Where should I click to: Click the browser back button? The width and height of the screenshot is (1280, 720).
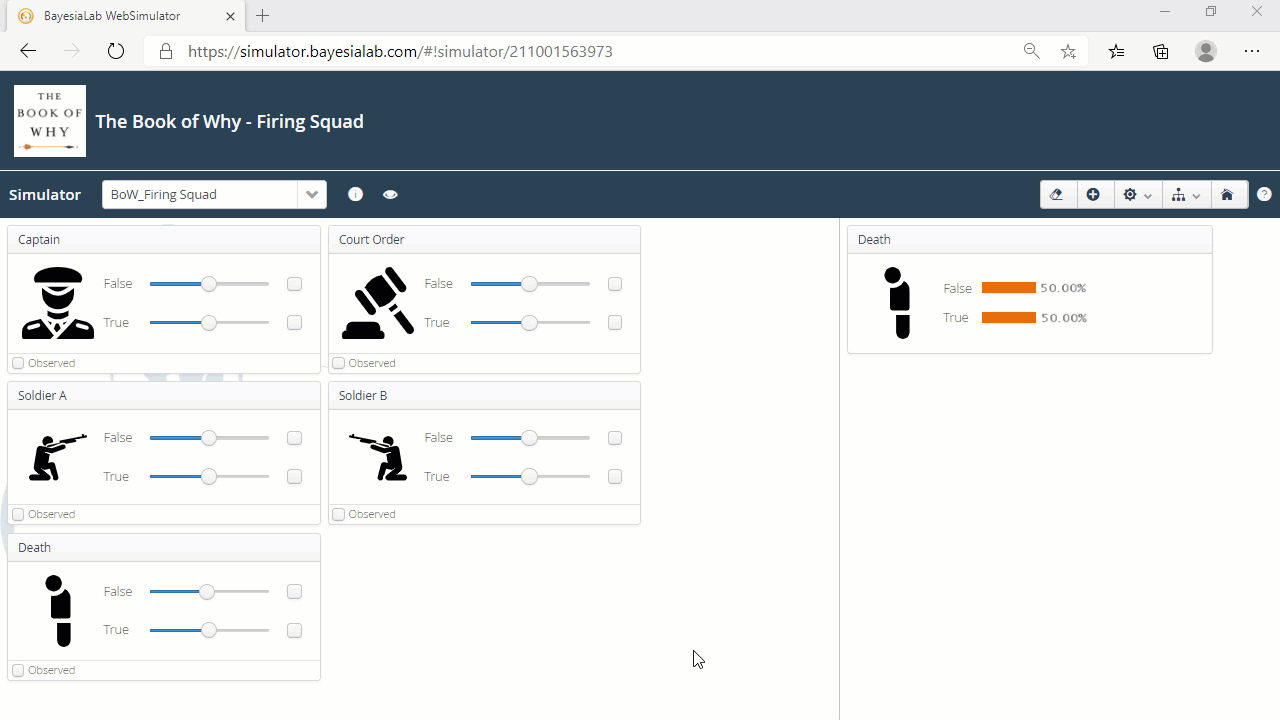click(27, 50)
